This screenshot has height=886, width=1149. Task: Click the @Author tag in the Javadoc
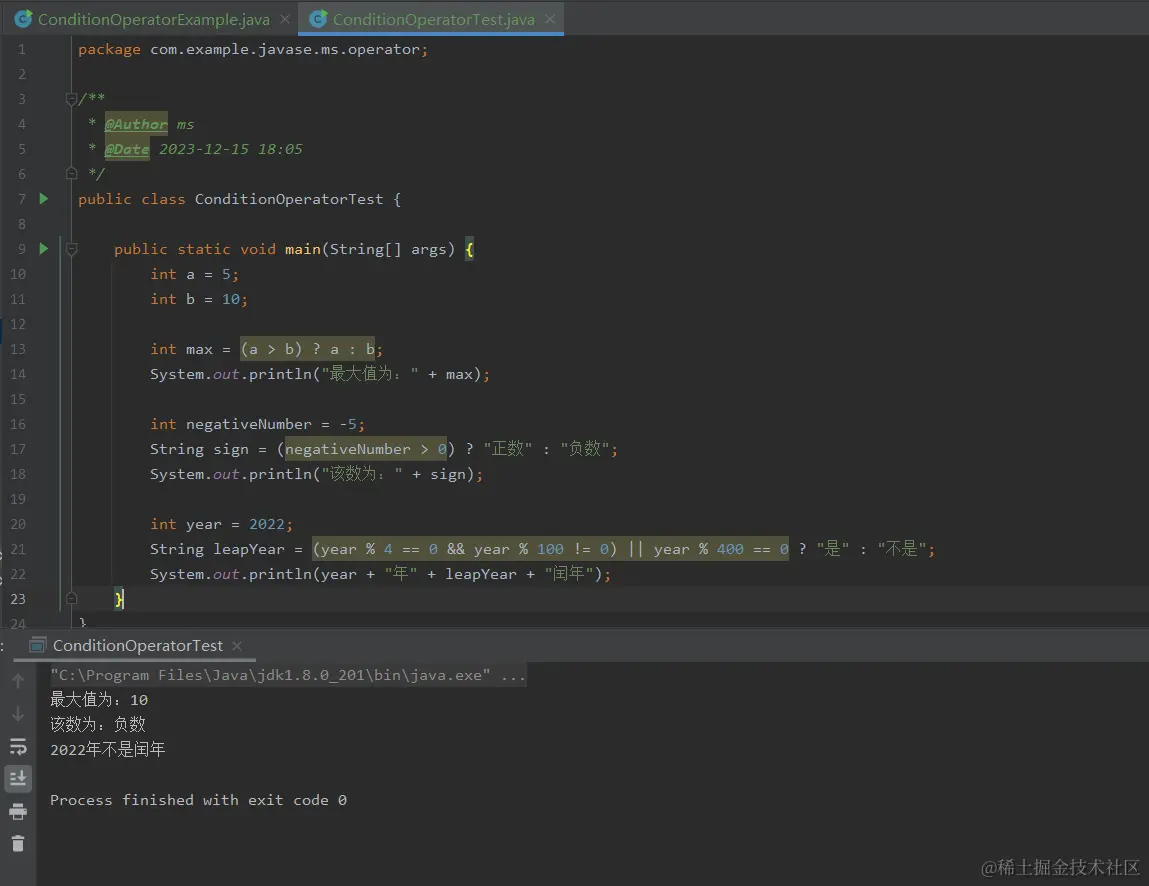[x=136, y=124]
